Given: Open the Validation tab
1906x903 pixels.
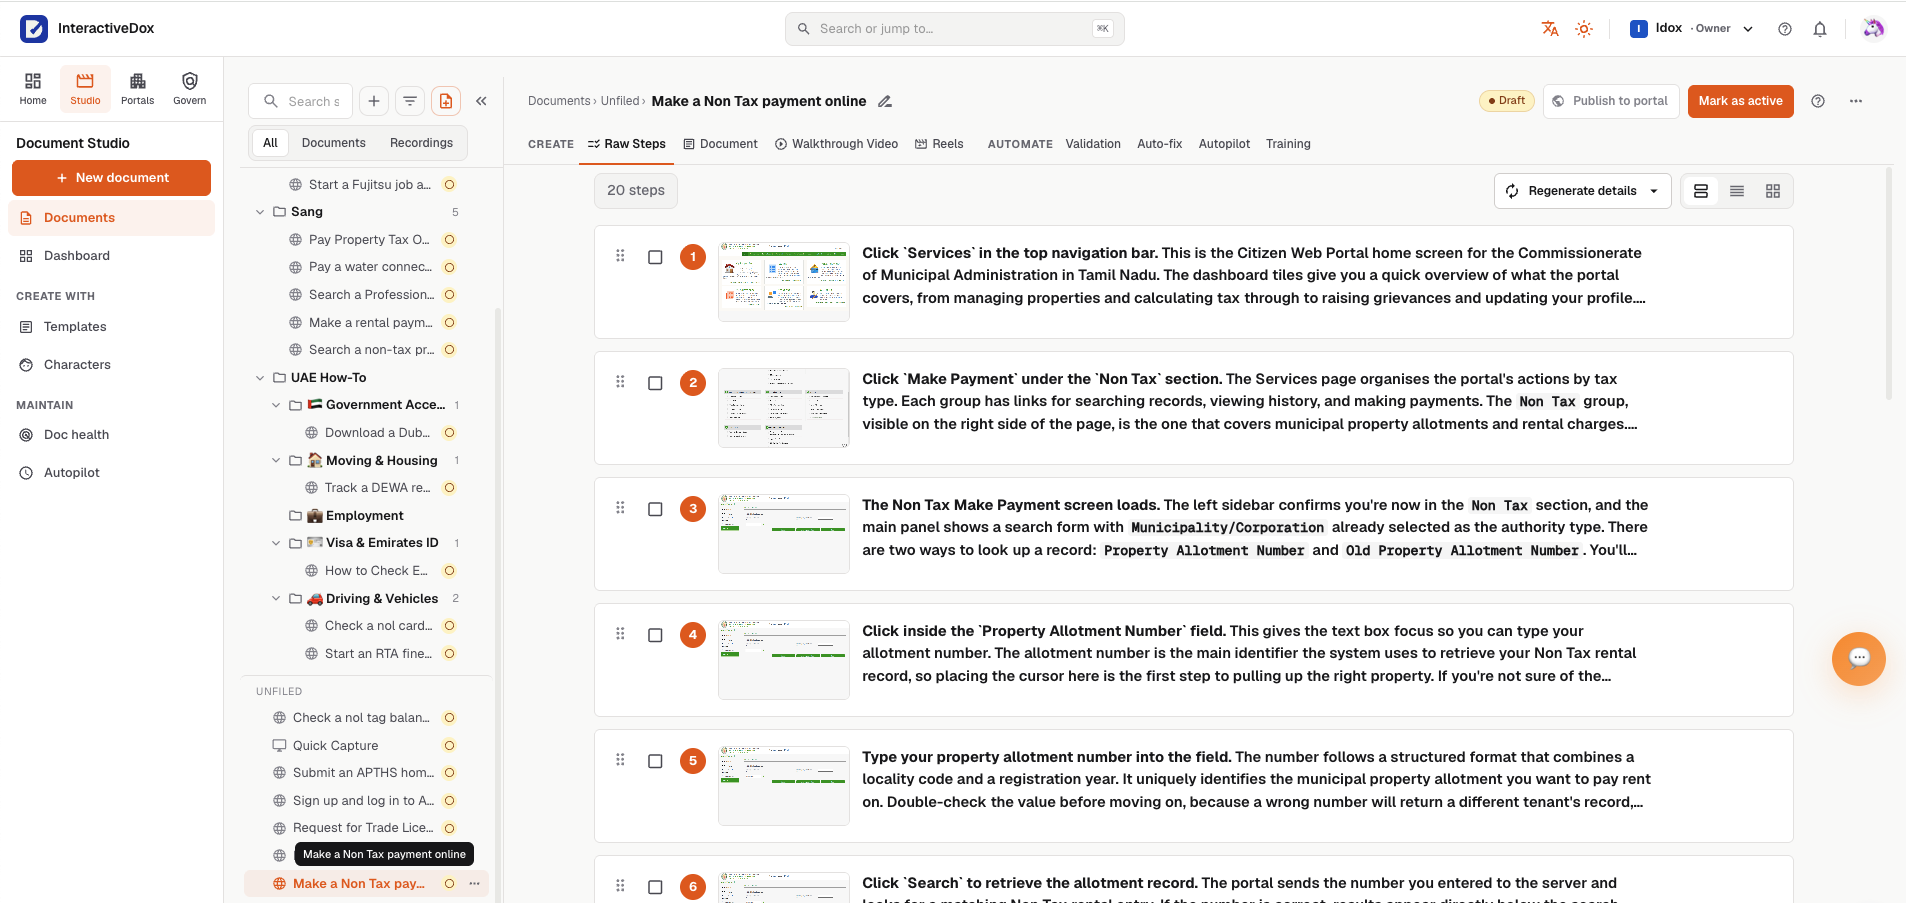Looking at the screenshot, I should 1093,144.
